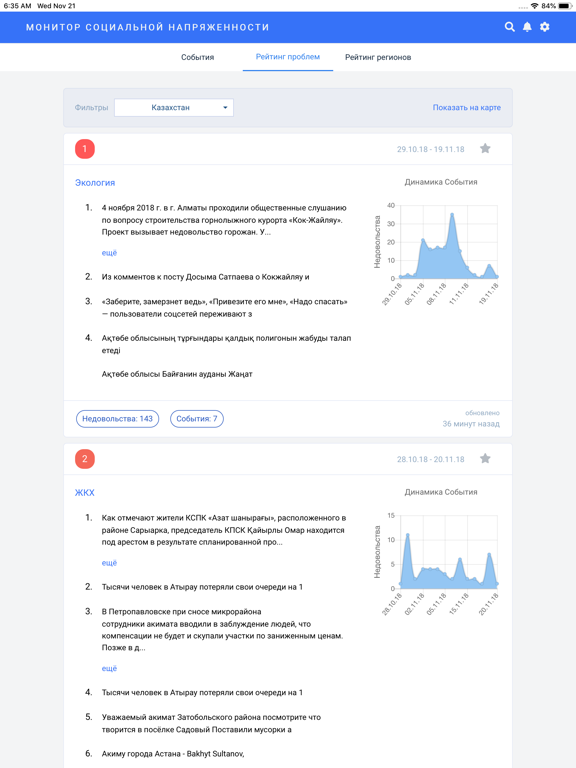Open the ЖКХ category link

[x=84, y=493]
